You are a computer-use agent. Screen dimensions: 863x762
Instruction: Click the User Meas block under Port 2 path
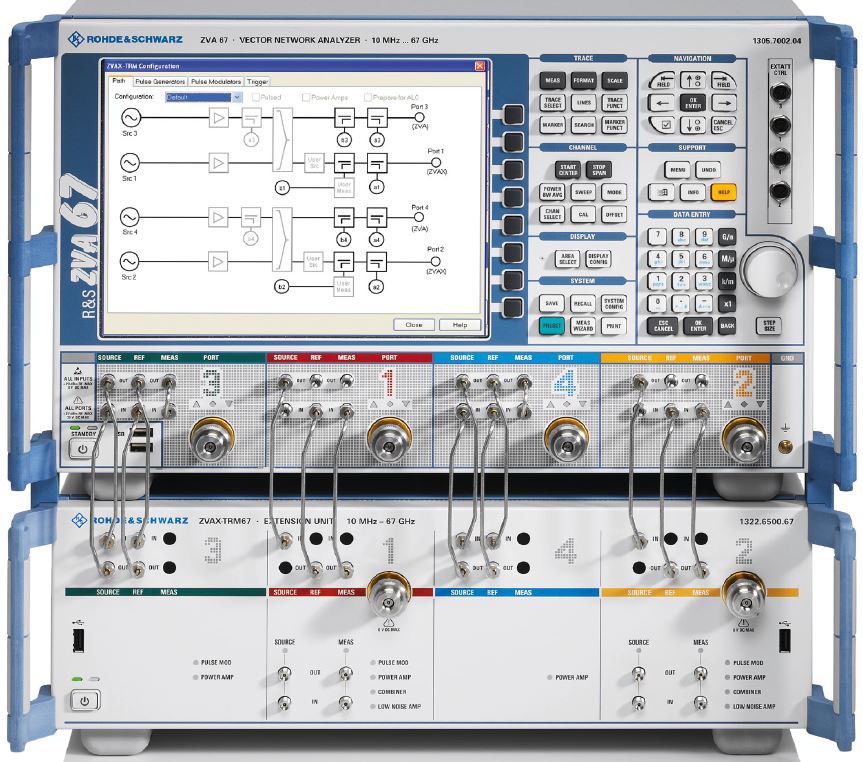(343, 286)
